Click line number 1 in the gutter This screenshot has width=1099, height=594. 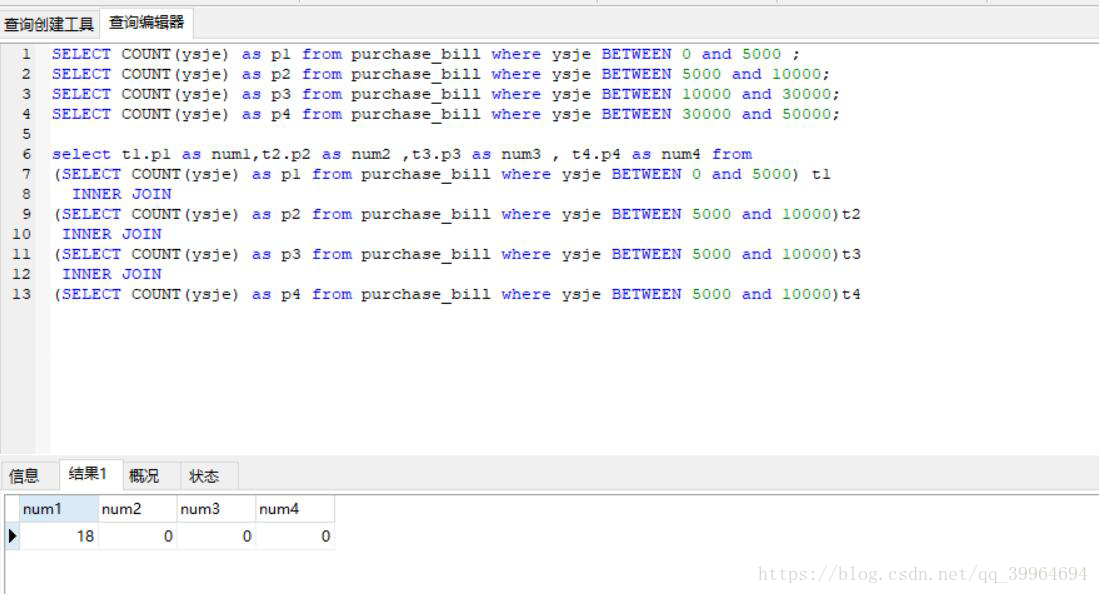click(x=26, y=54)
